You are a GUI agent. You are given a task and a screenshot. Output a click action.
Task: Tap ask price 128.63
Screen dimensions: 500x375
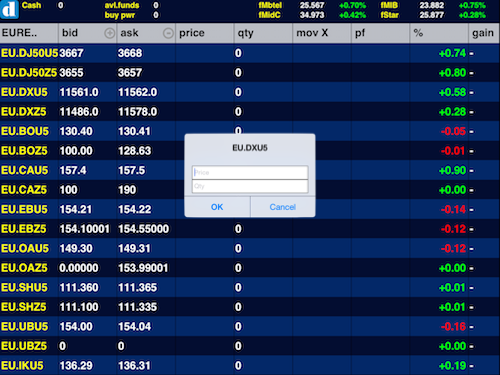click(135, 151)
